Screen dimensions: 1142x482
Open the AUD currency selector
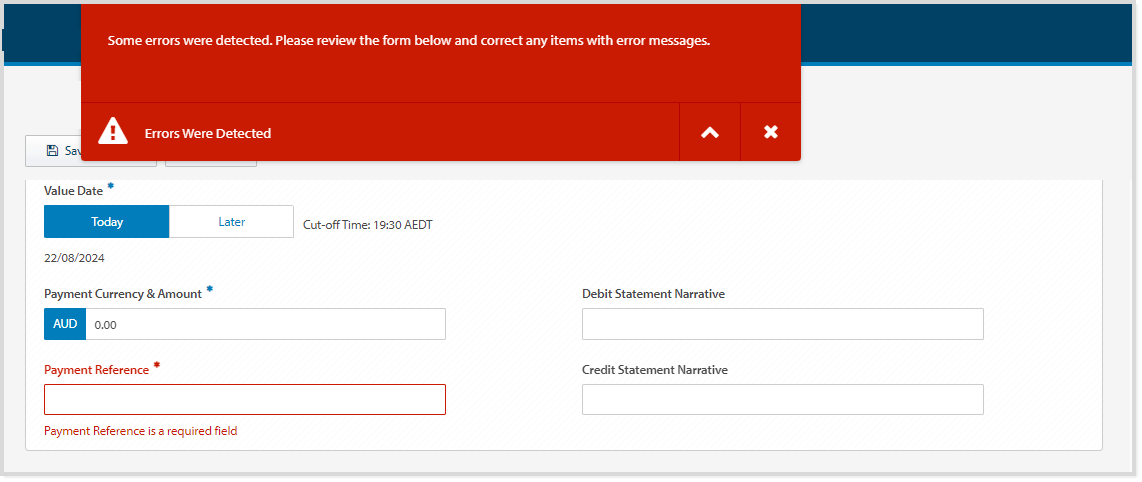65,324
